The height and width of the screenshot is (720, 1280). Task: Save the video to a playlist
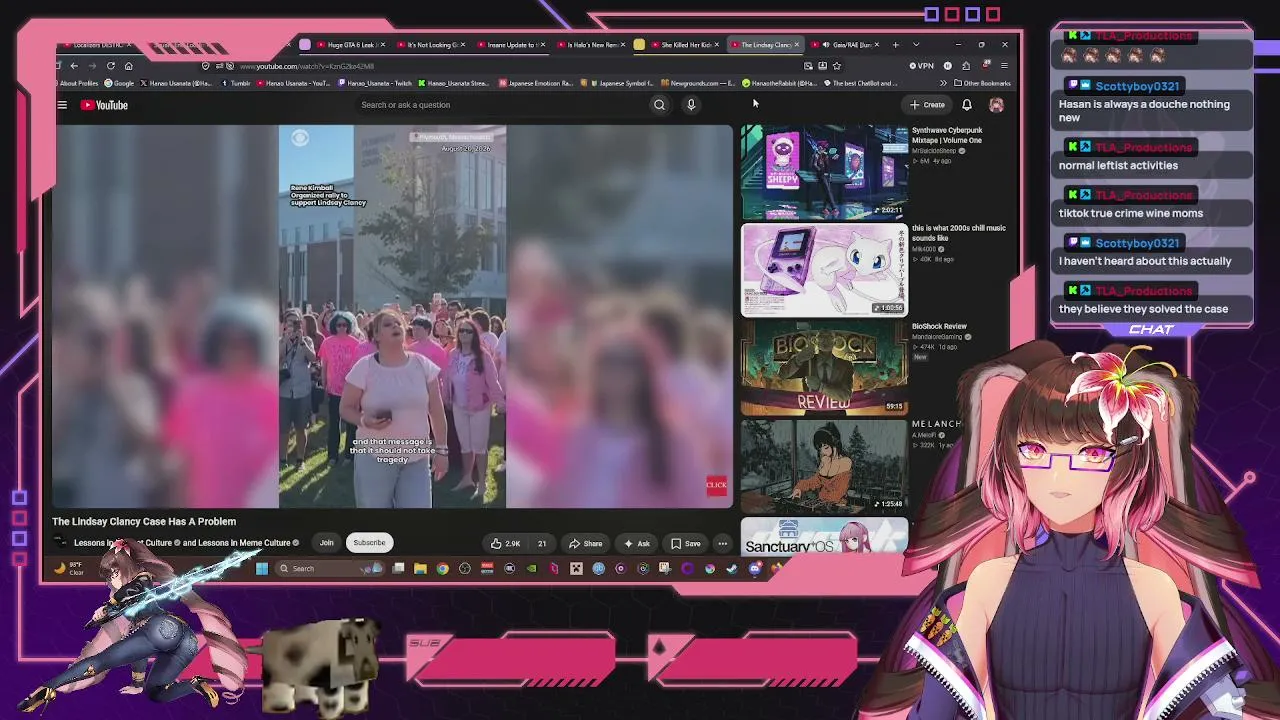(686, 543)
